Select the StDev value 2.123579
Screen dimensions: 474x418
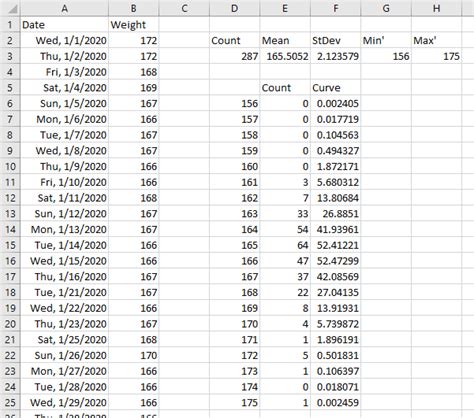click(335, 56)
